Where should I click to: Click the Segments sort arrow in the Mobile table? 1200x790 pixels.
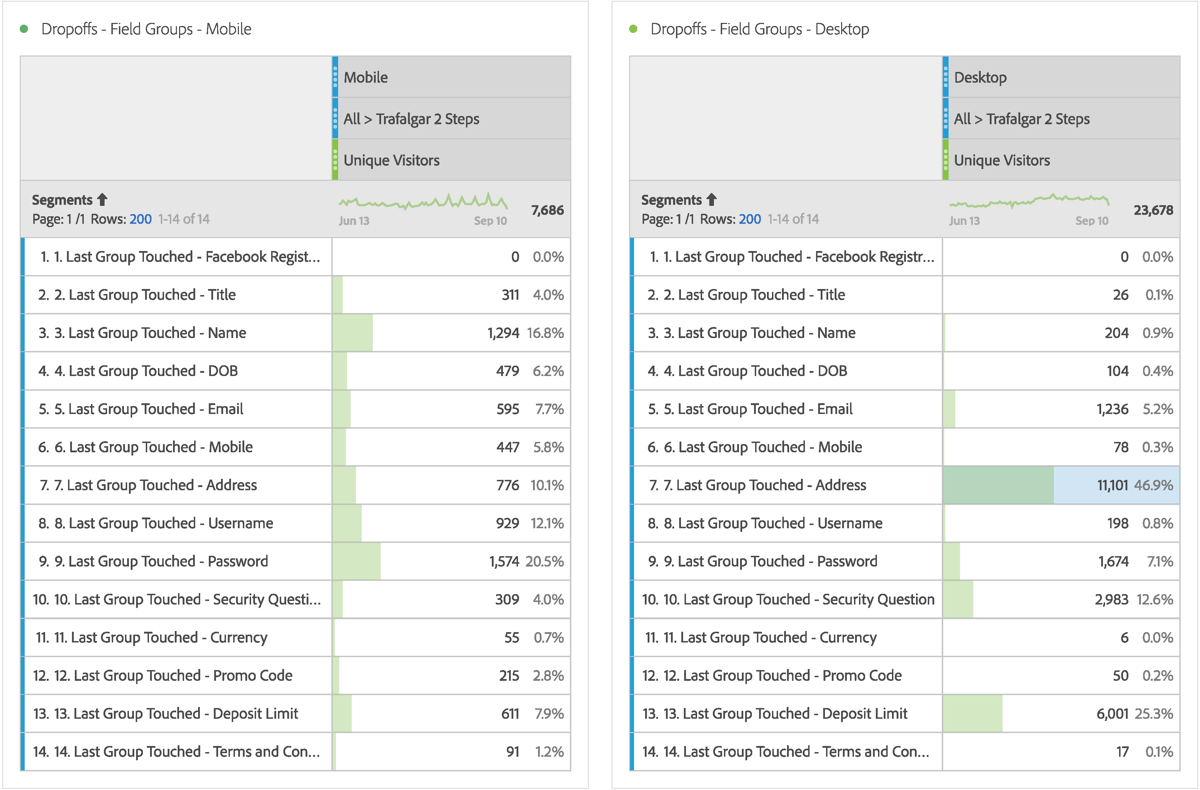click(102, 200)
